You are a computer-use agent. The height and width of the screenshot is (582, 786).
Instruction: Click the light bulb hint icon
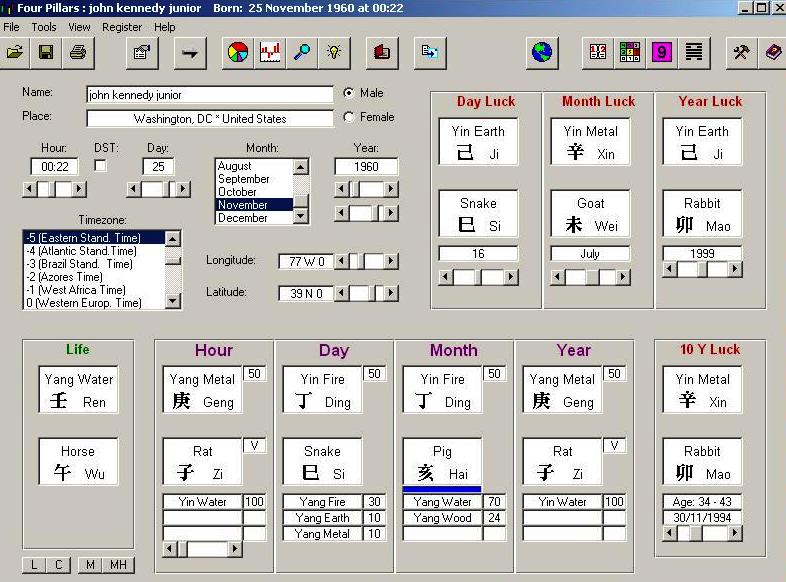tap(334, 52)
